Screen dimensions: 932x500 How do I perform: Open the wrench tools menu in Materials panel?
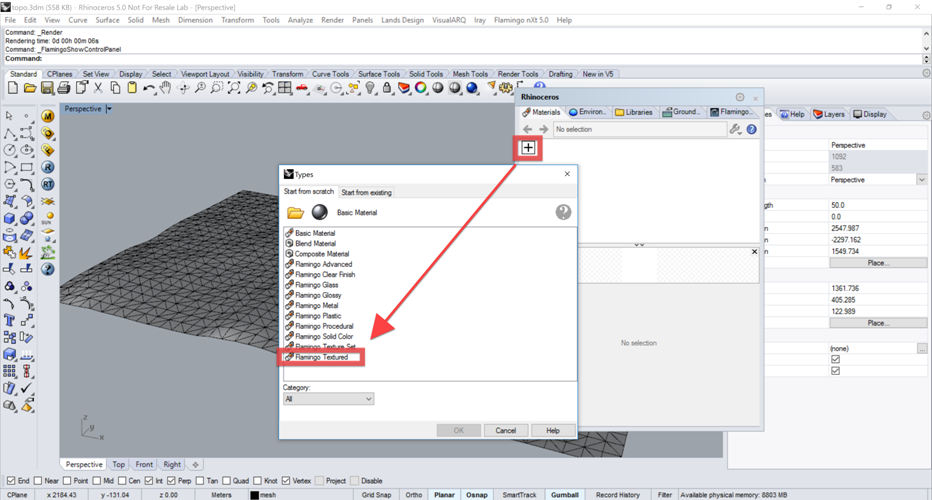[x=736, y=129]
